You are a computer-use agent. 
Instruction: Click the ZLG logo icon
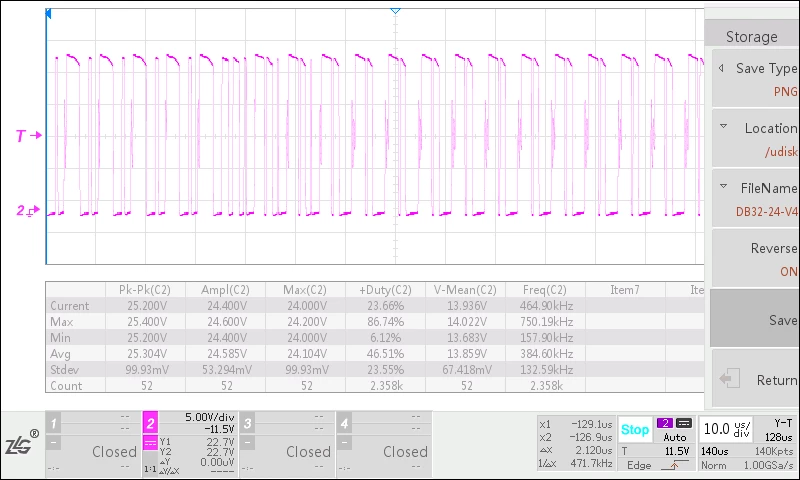click(x=22, y=443)
